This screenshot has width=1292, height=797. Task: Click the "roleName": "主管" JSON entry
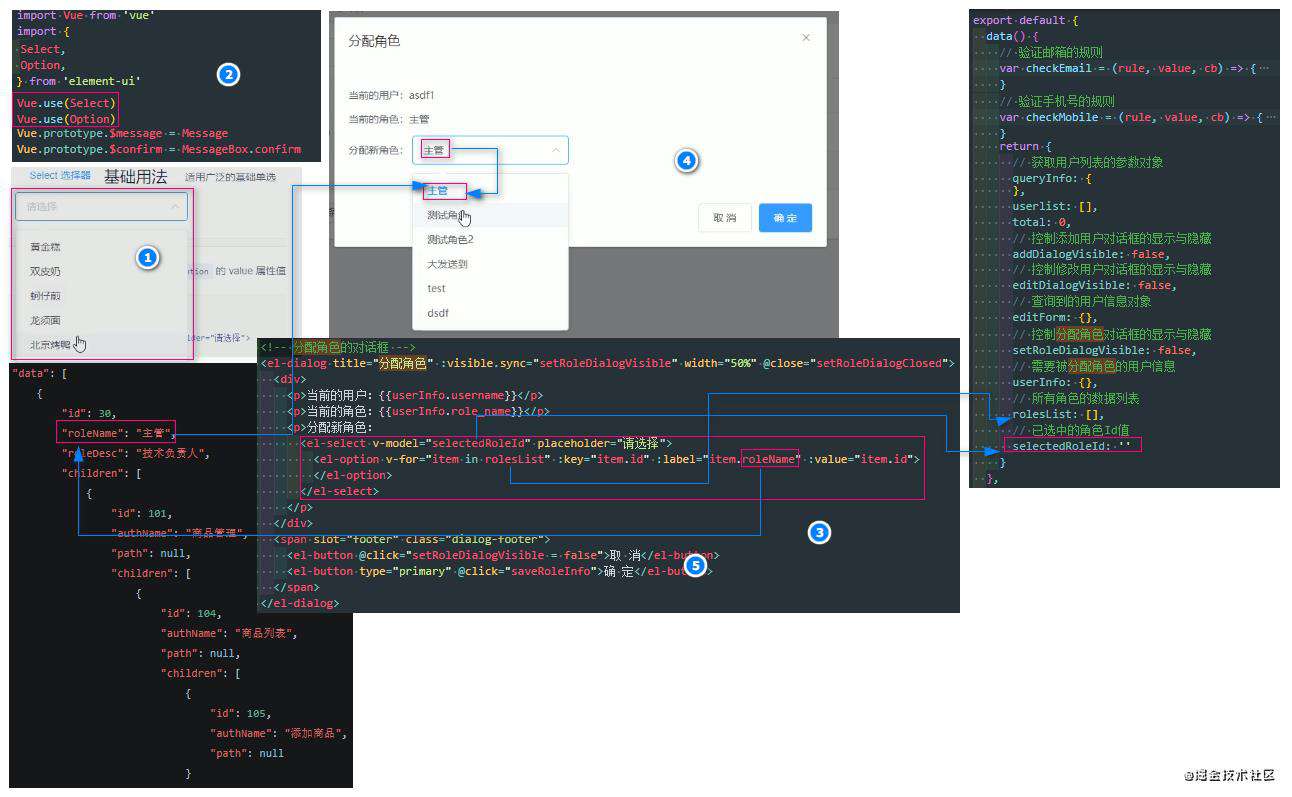pos(118,432)
